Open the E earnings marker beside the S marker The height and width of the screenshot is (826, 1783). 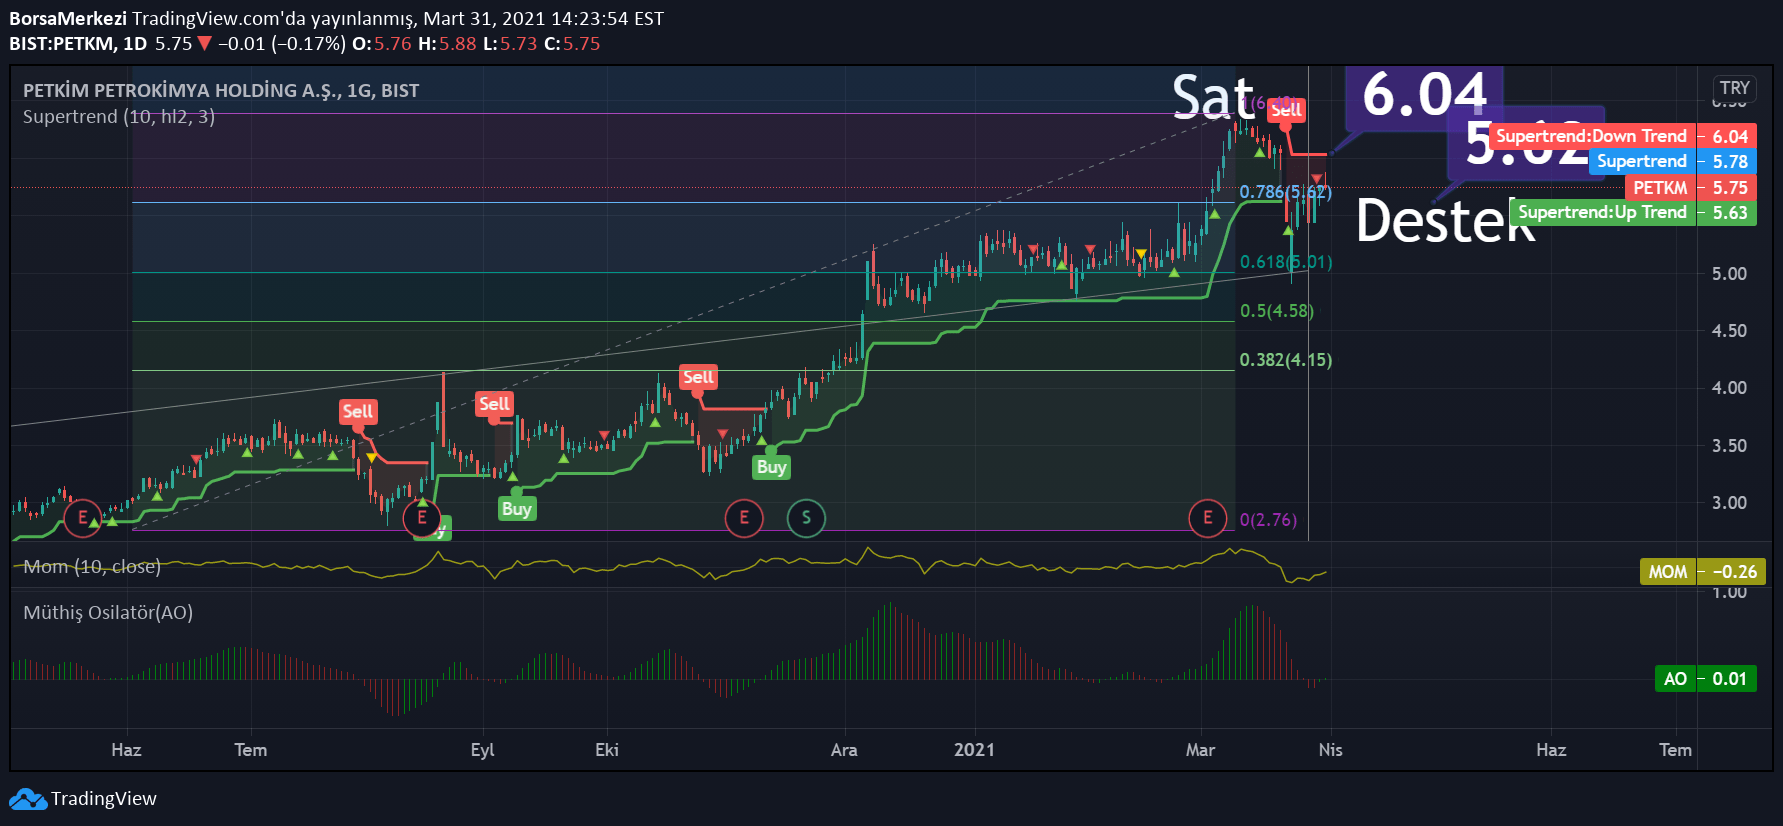[x=744, y=518]
